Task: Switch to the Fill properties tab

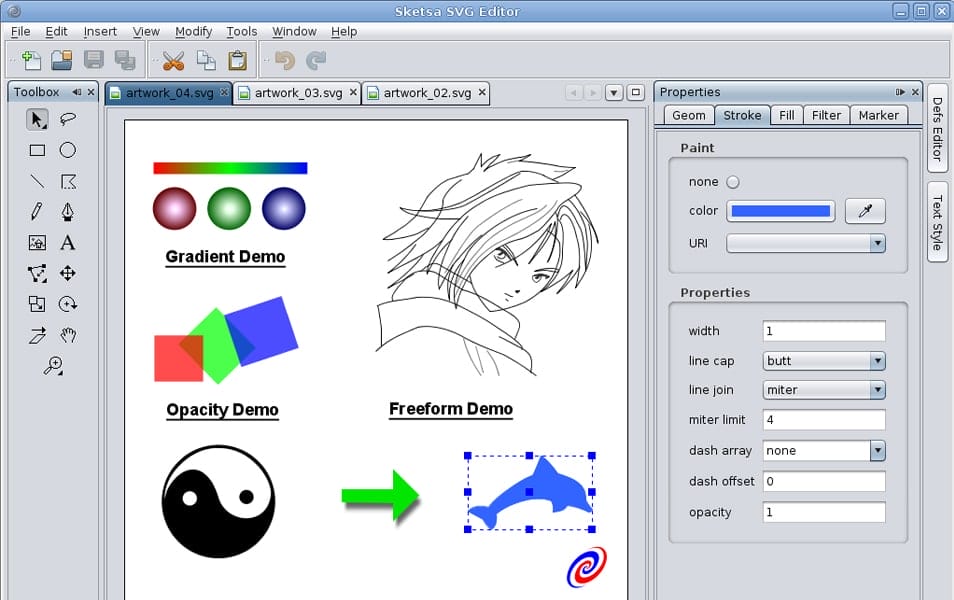Action: tap(786, 115)
